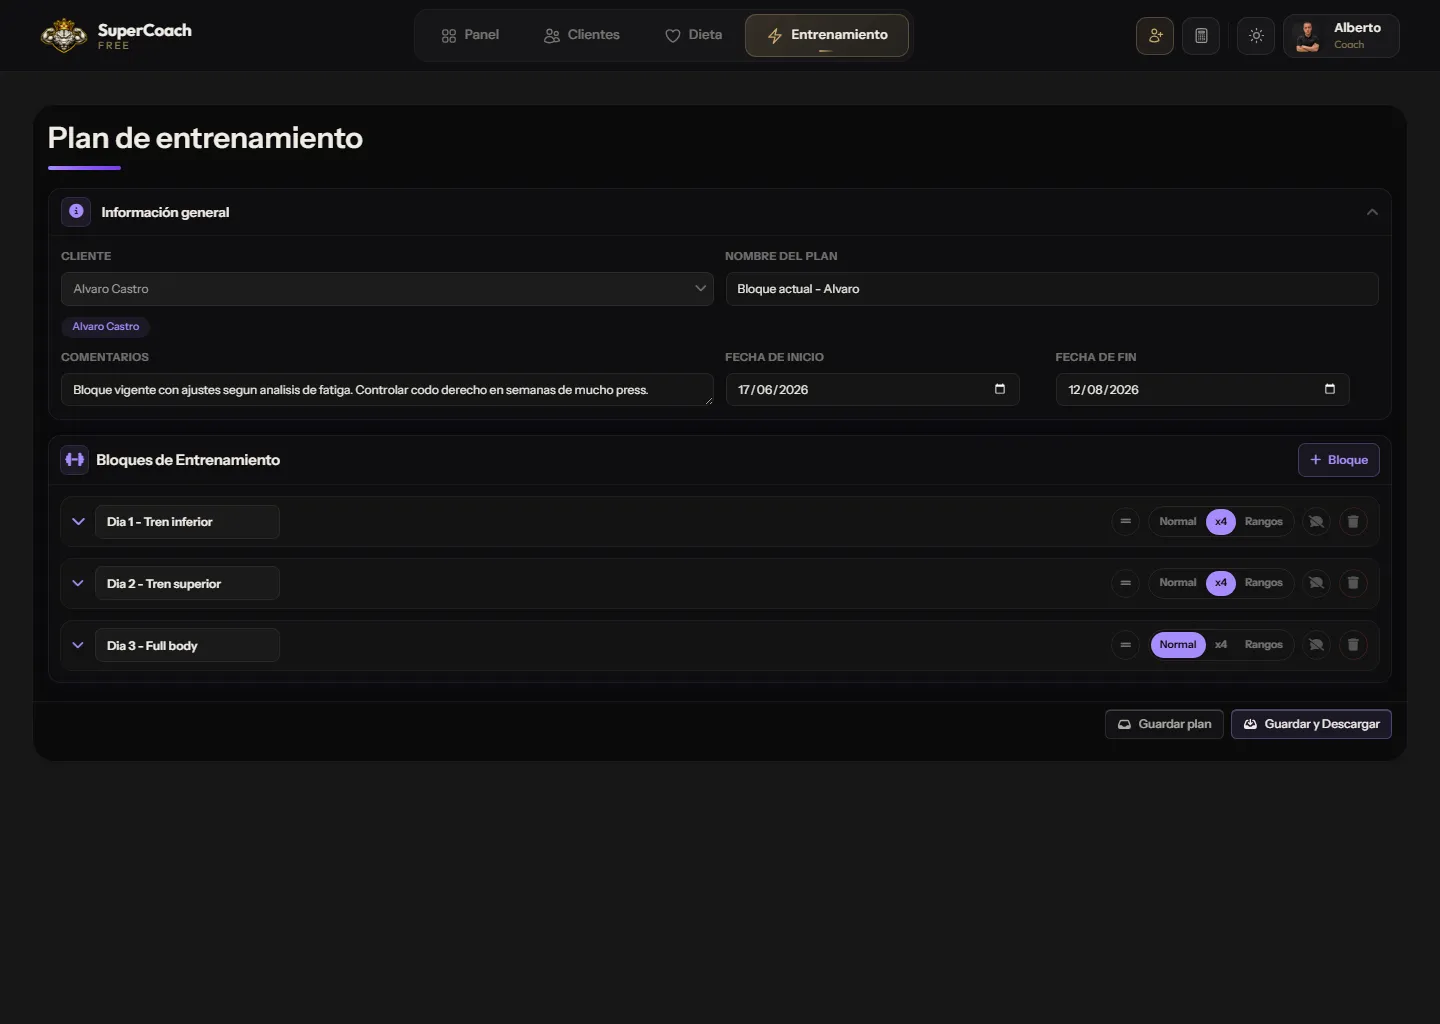Screen dimensions: 1440x1024
Task: Rename the Dia 2 - Tren superior field
Action: 187,584
